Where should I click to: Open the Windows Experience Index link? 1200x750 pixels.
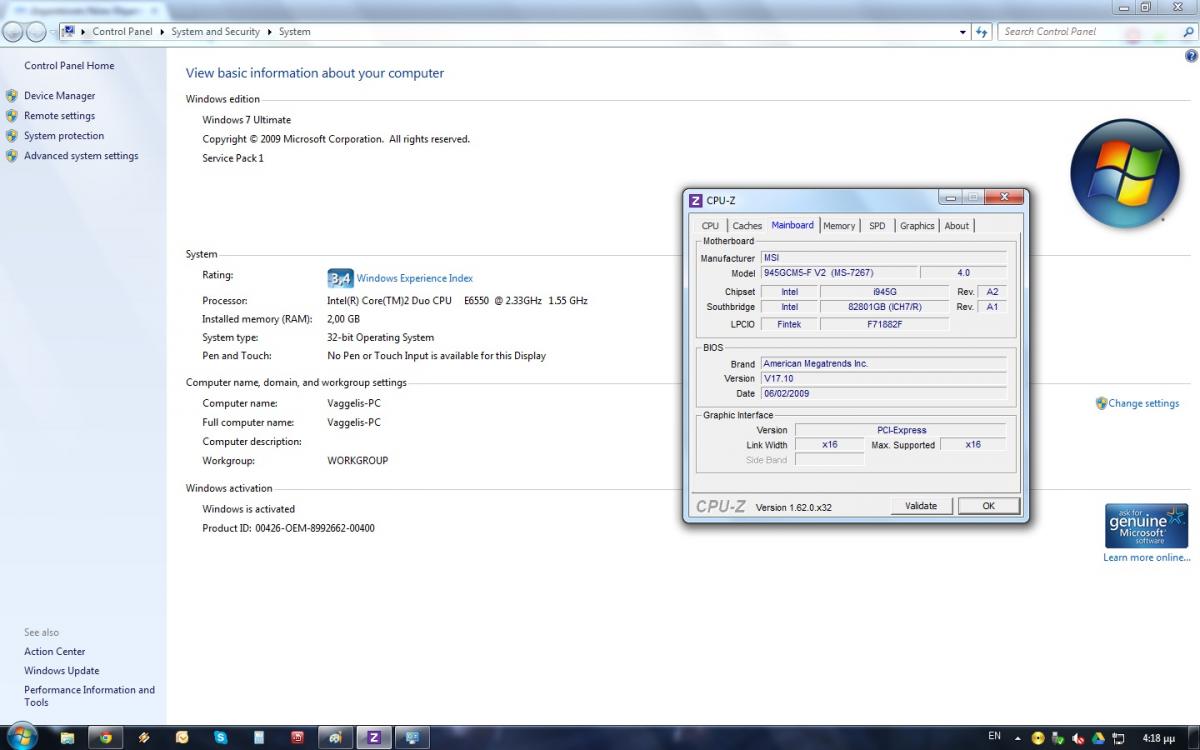(x=415, y=278)
